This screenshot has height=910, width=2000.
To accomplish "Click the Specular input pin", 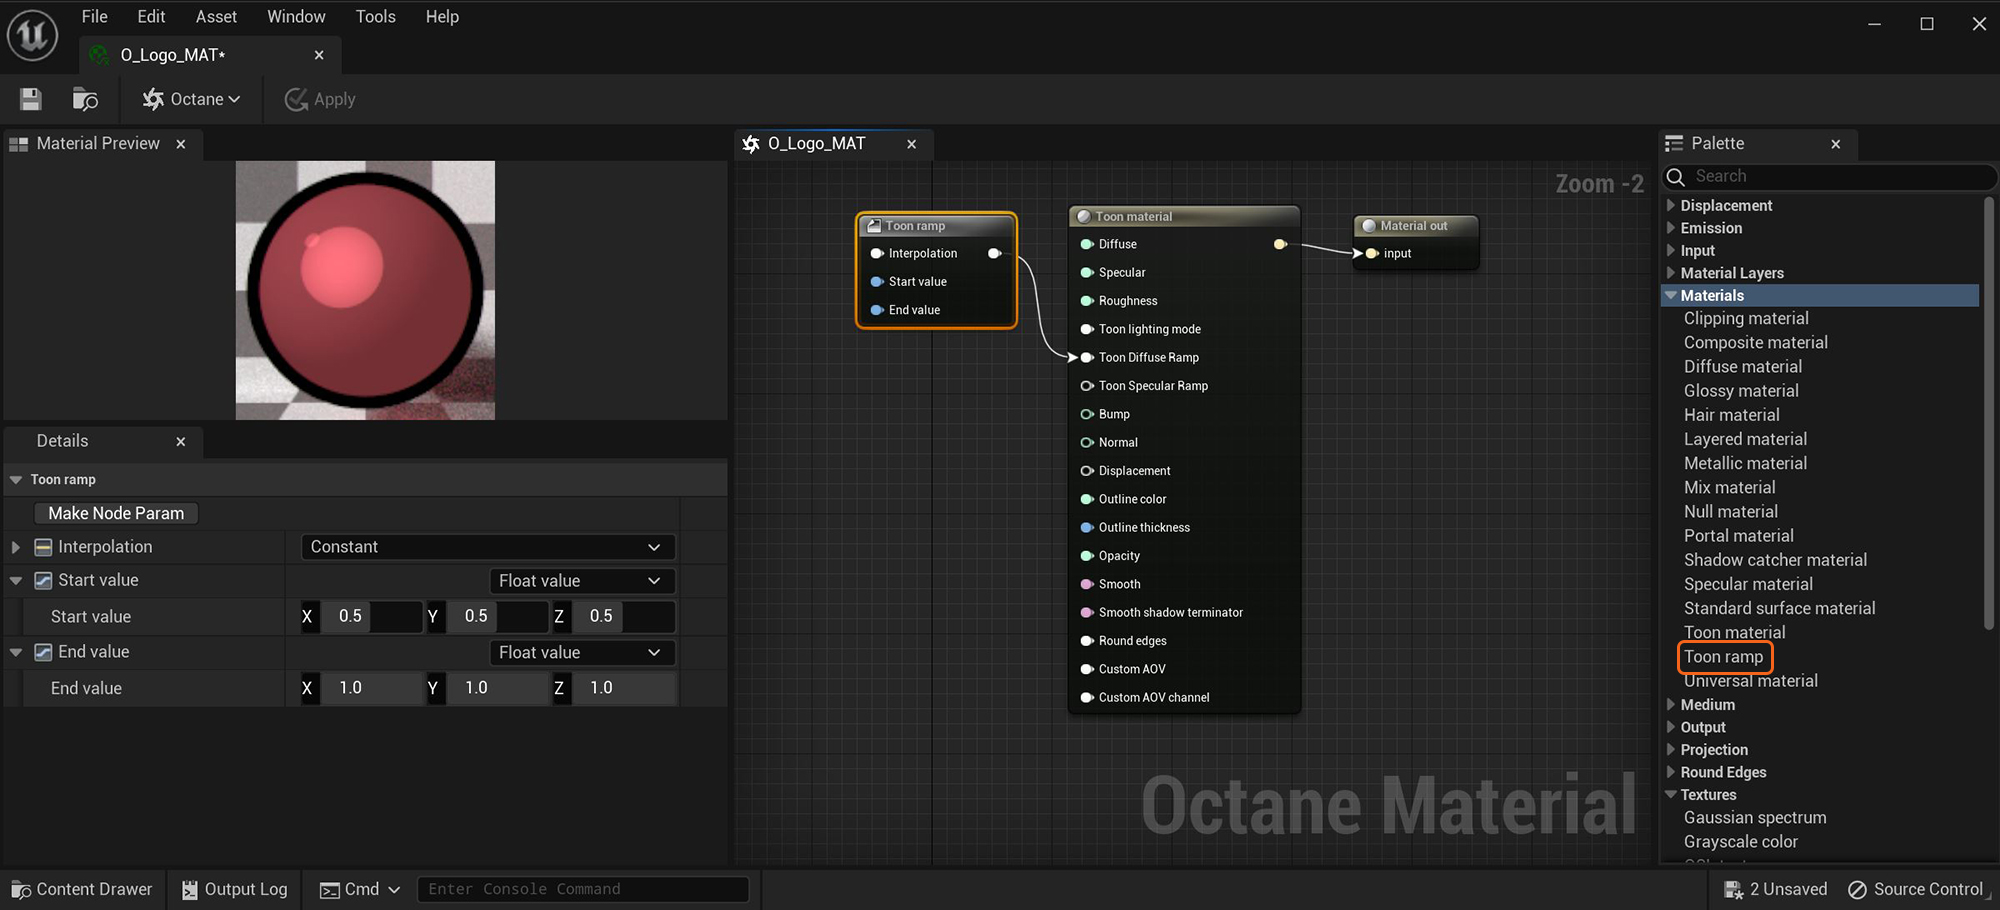I will [x=1086, y=272].
